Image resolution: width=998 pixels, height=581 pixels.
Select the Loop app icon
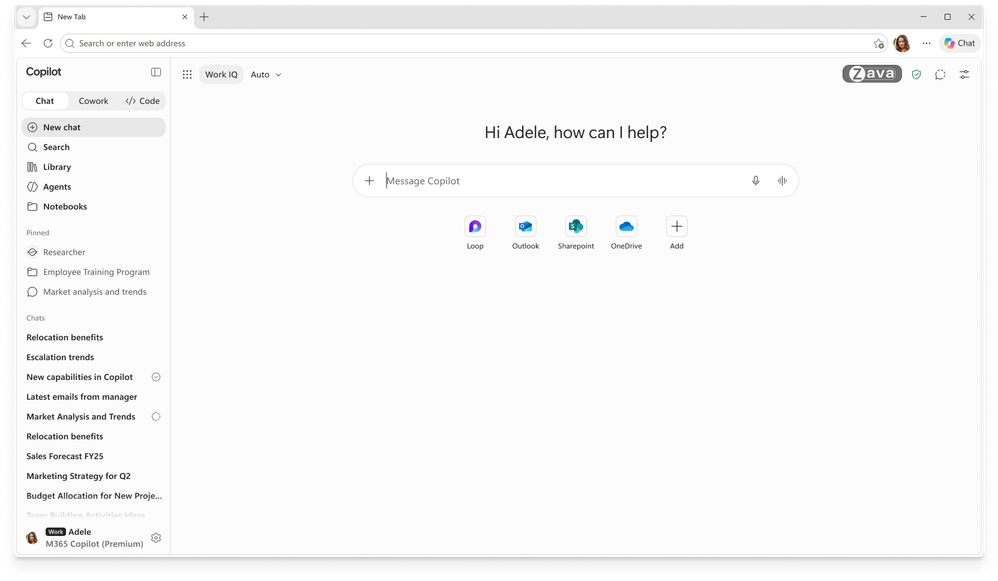[x=475, y=227]
